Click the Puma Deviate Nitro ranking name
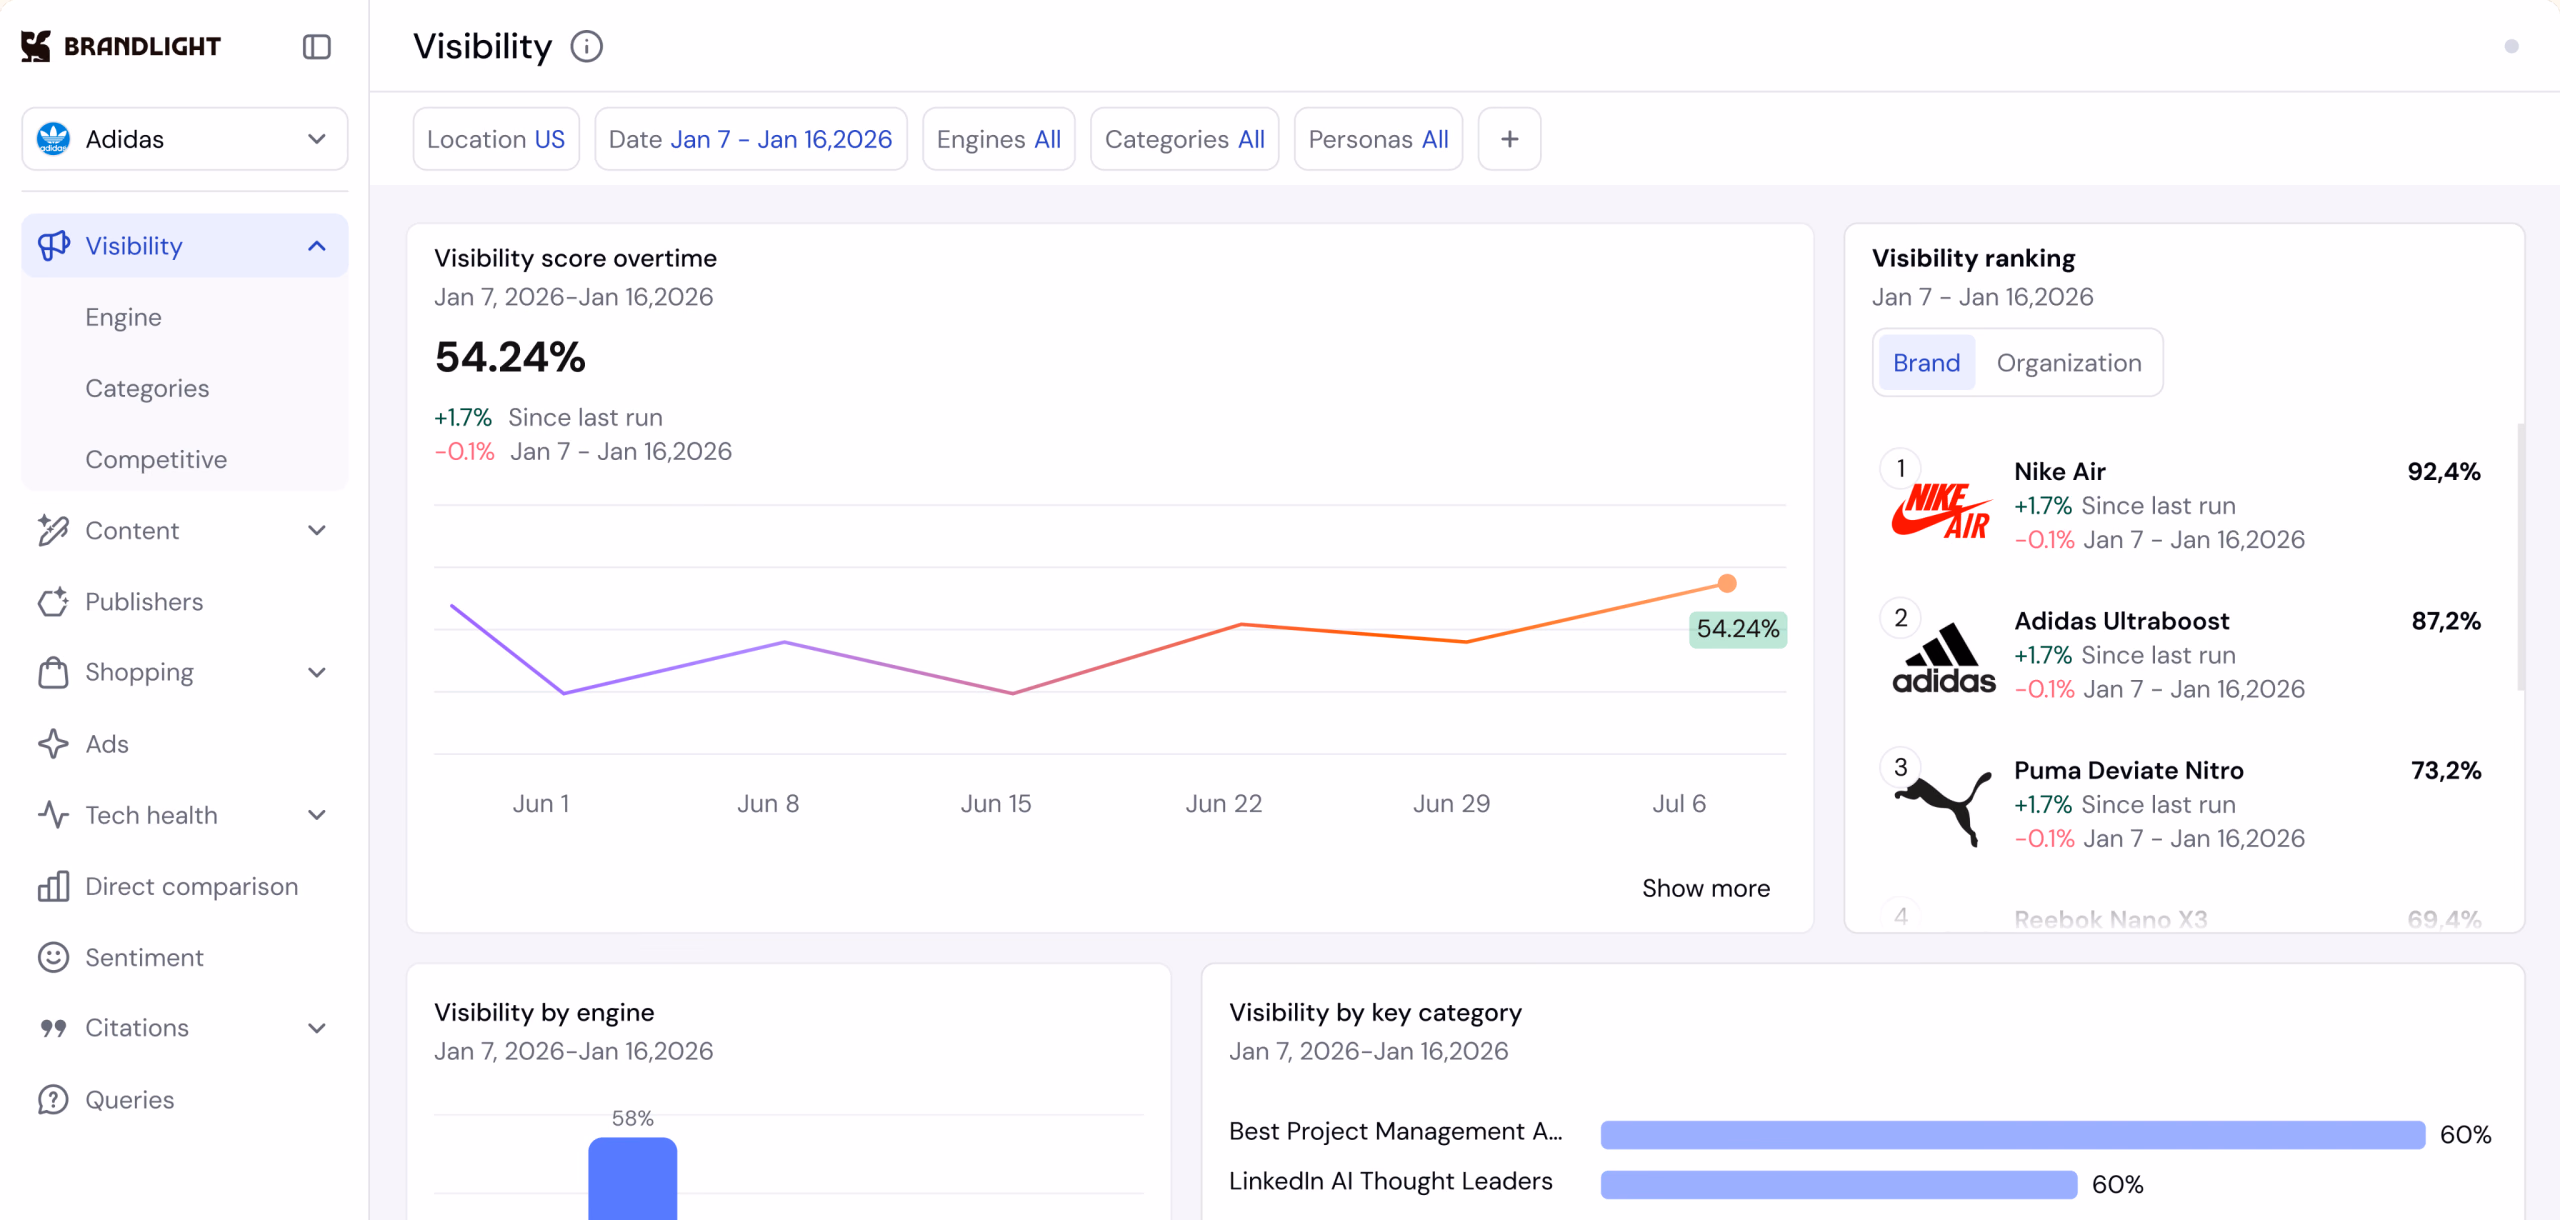 point(2128,770)
